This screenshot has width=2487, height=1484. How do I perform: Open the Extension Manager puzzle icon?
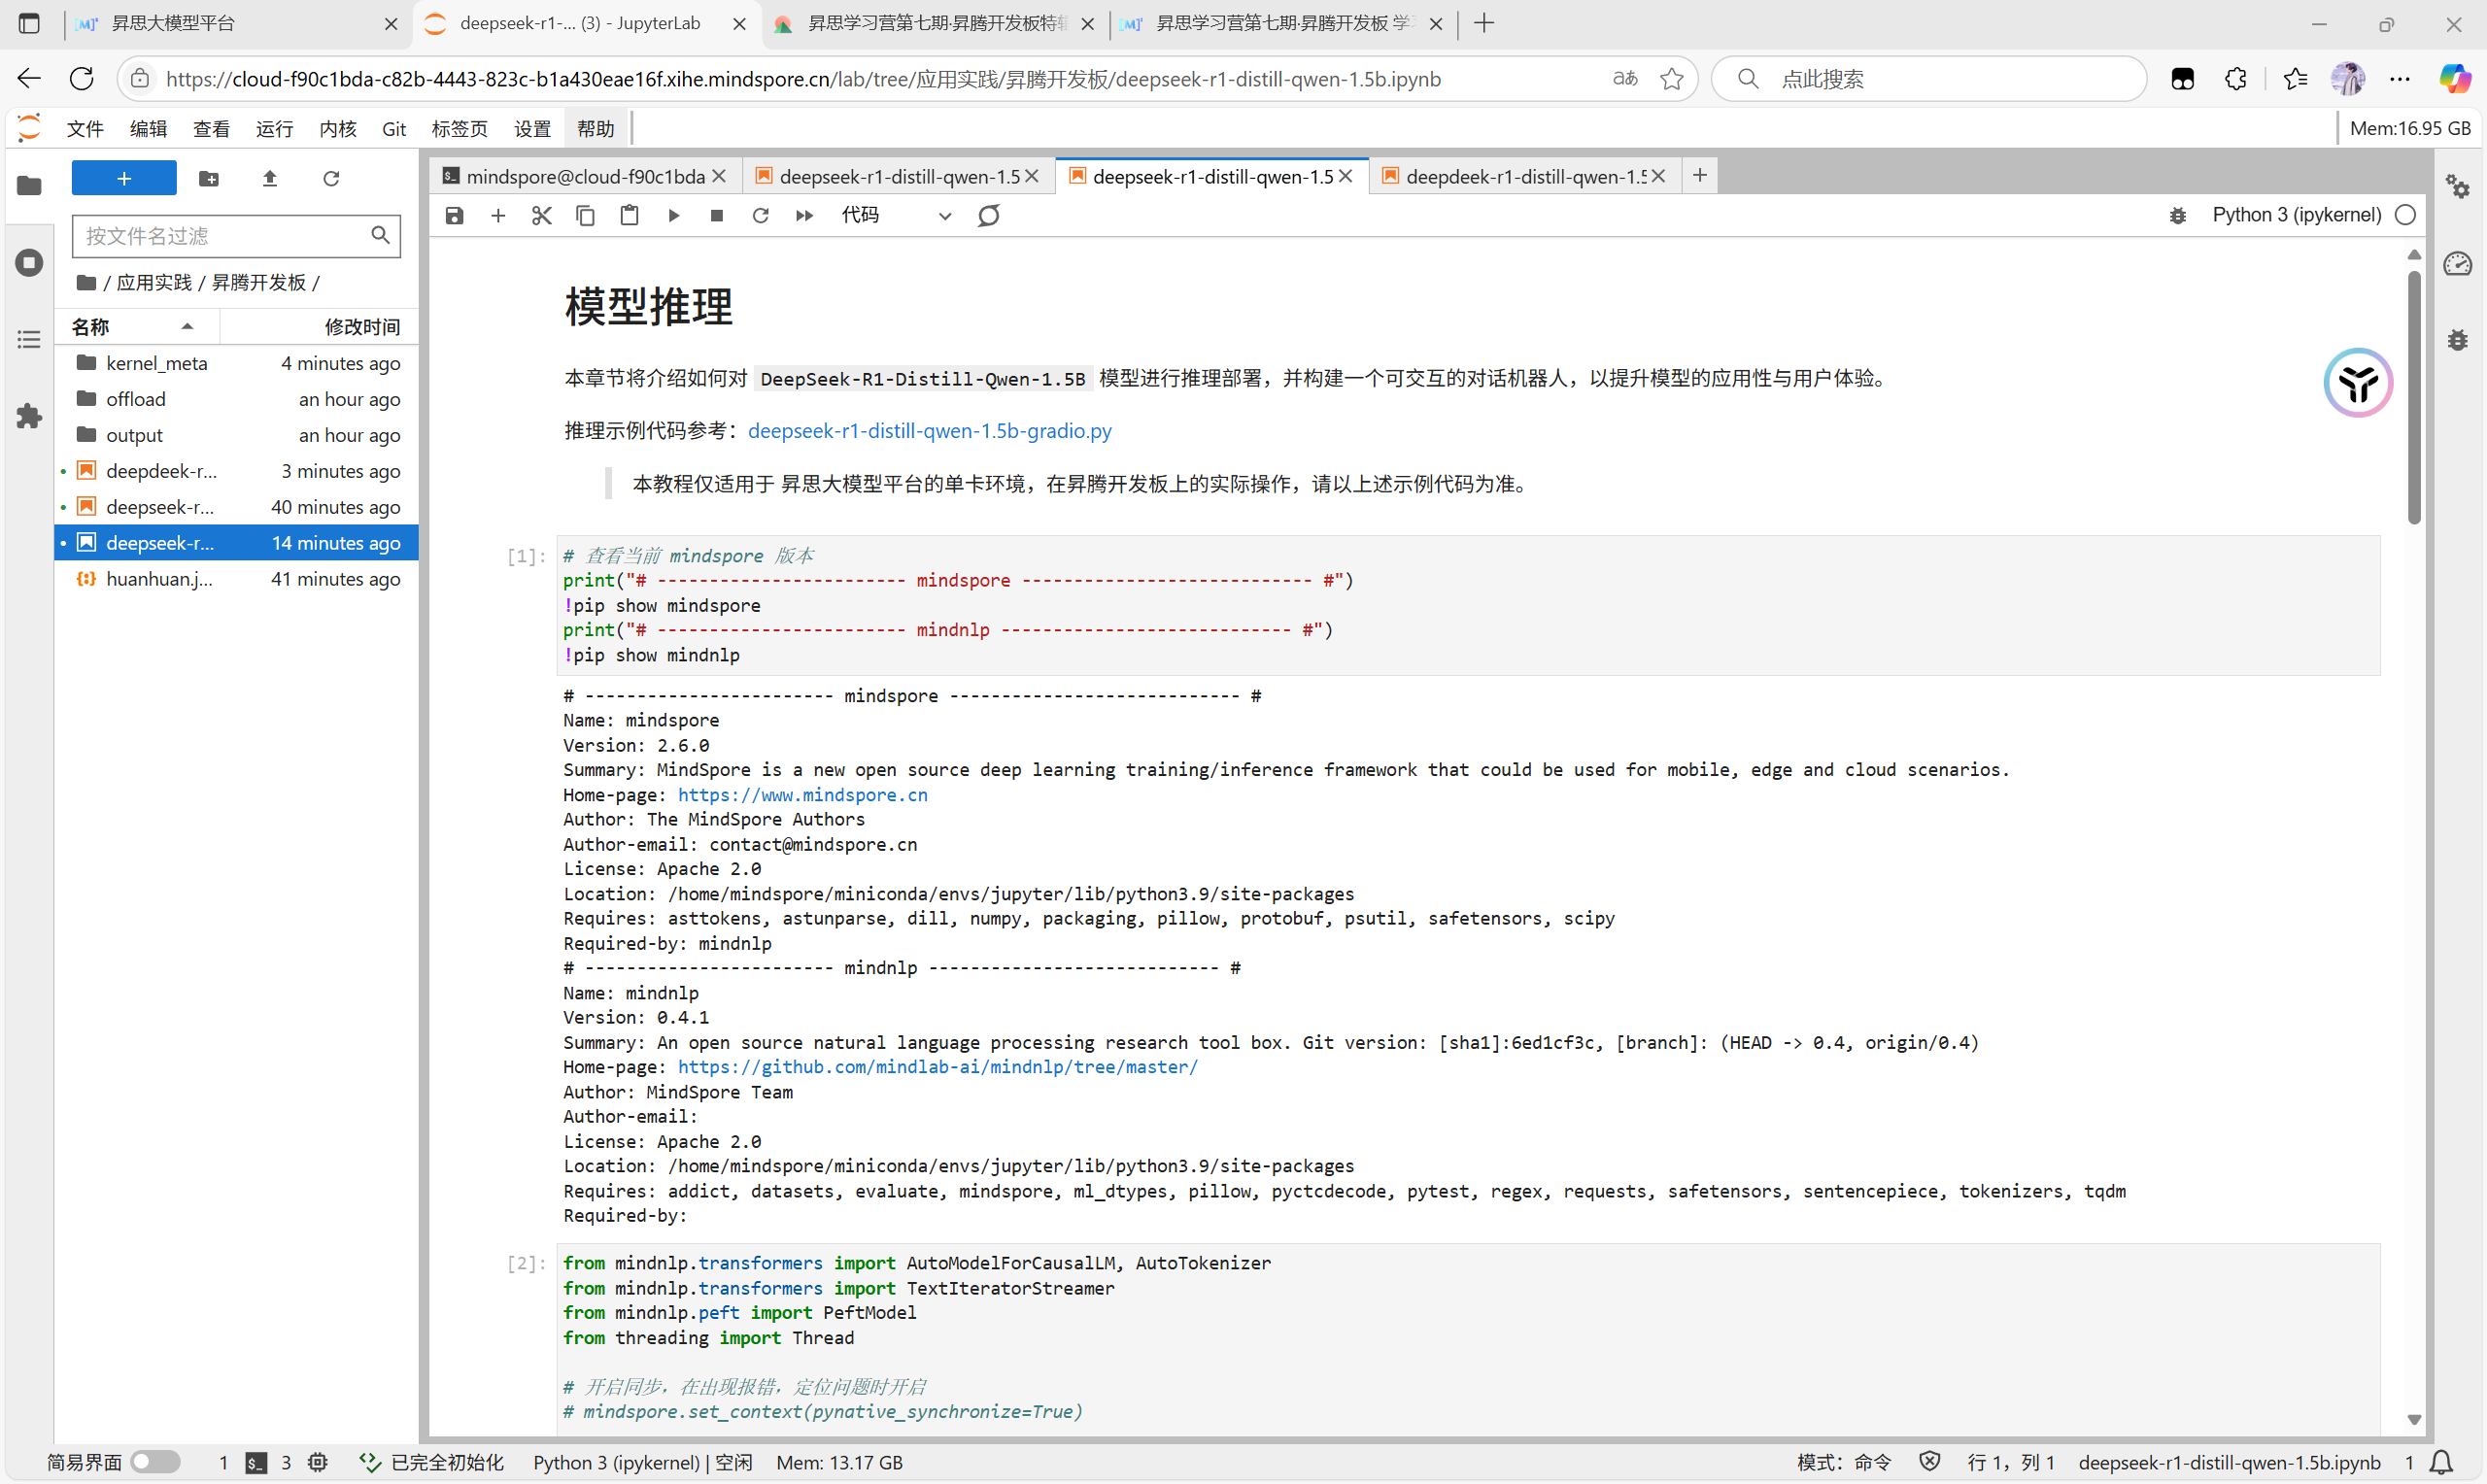coord(29,416)
